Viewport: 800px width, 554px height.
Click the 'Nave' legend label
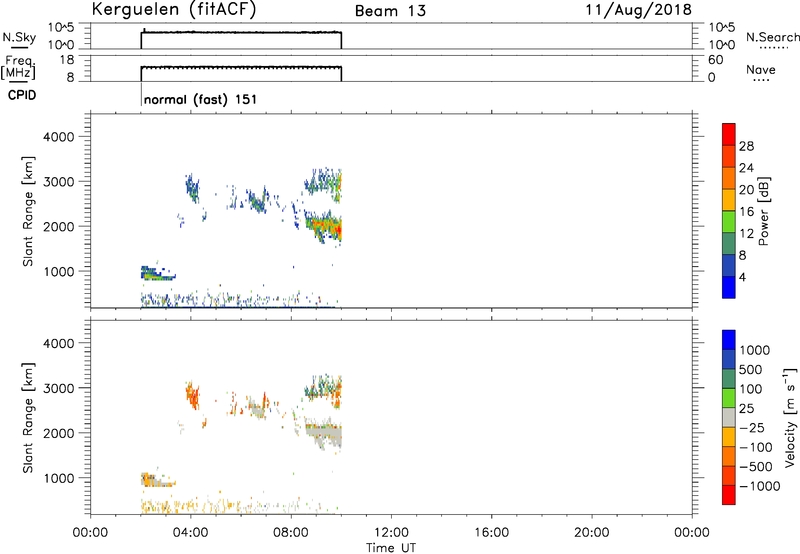(x=761, y=69)
